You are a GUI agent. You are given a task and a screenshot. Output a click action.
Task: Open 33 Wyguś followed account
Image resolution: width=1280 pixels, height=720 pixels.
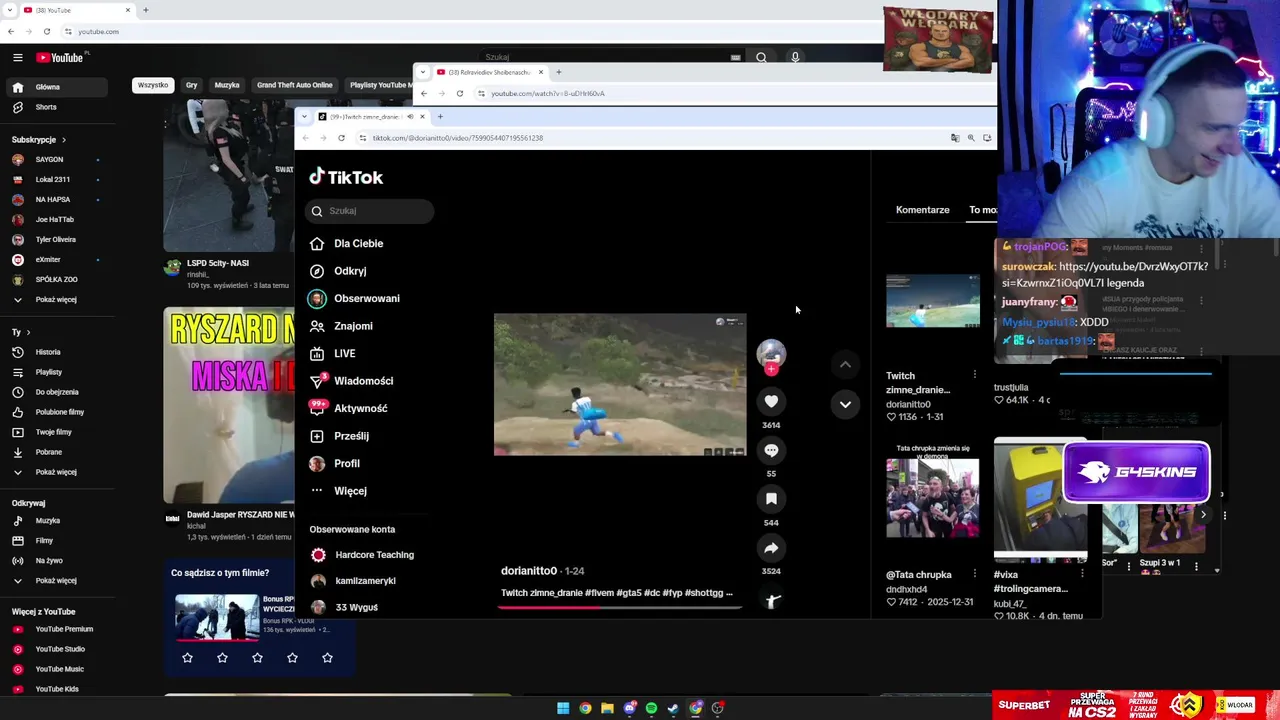point(344,607)
